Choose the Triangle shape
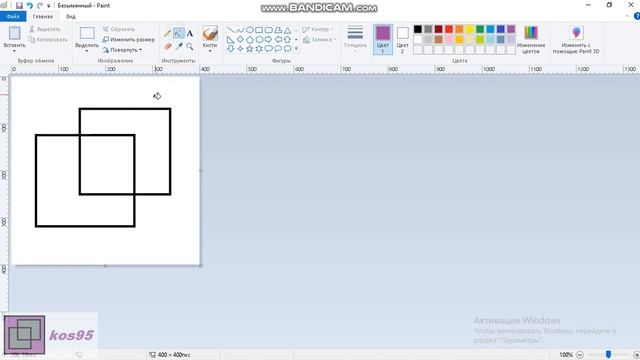This screenshot has height=360, width=640. tap(287, 30)
